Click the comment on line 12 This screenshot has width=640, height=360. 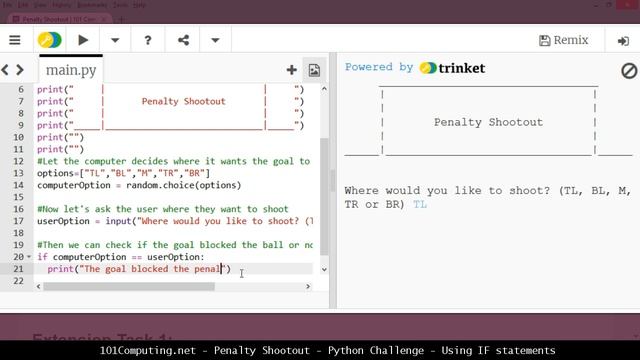(x=173, y=161)
